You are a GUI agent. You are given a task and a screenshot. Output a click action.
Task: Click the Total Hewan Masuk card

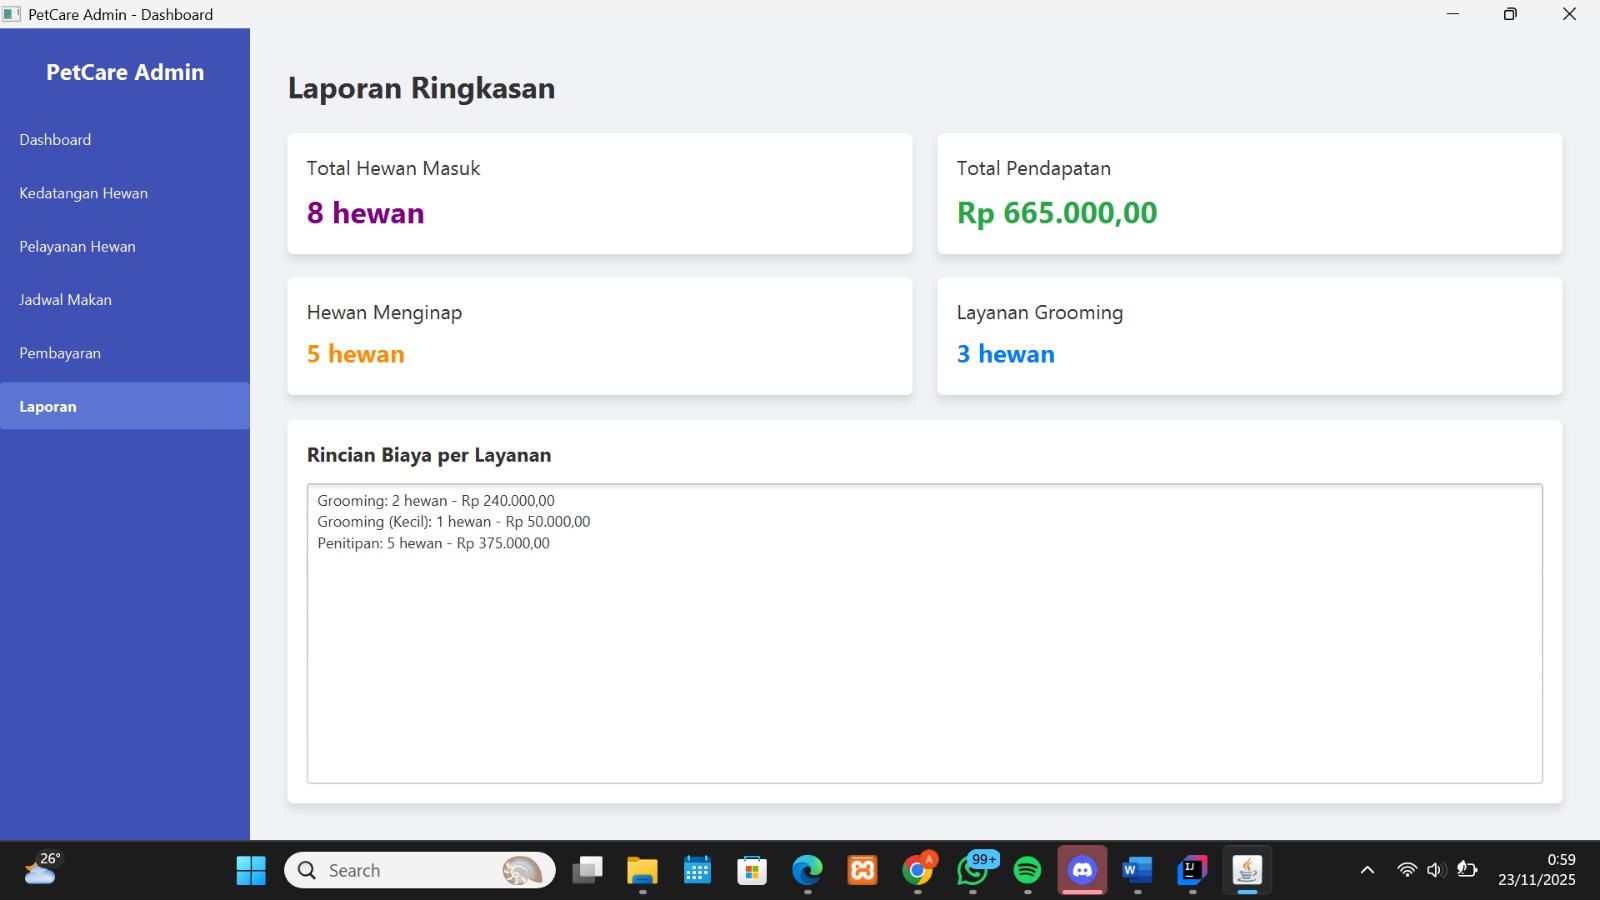coord(599,193)
